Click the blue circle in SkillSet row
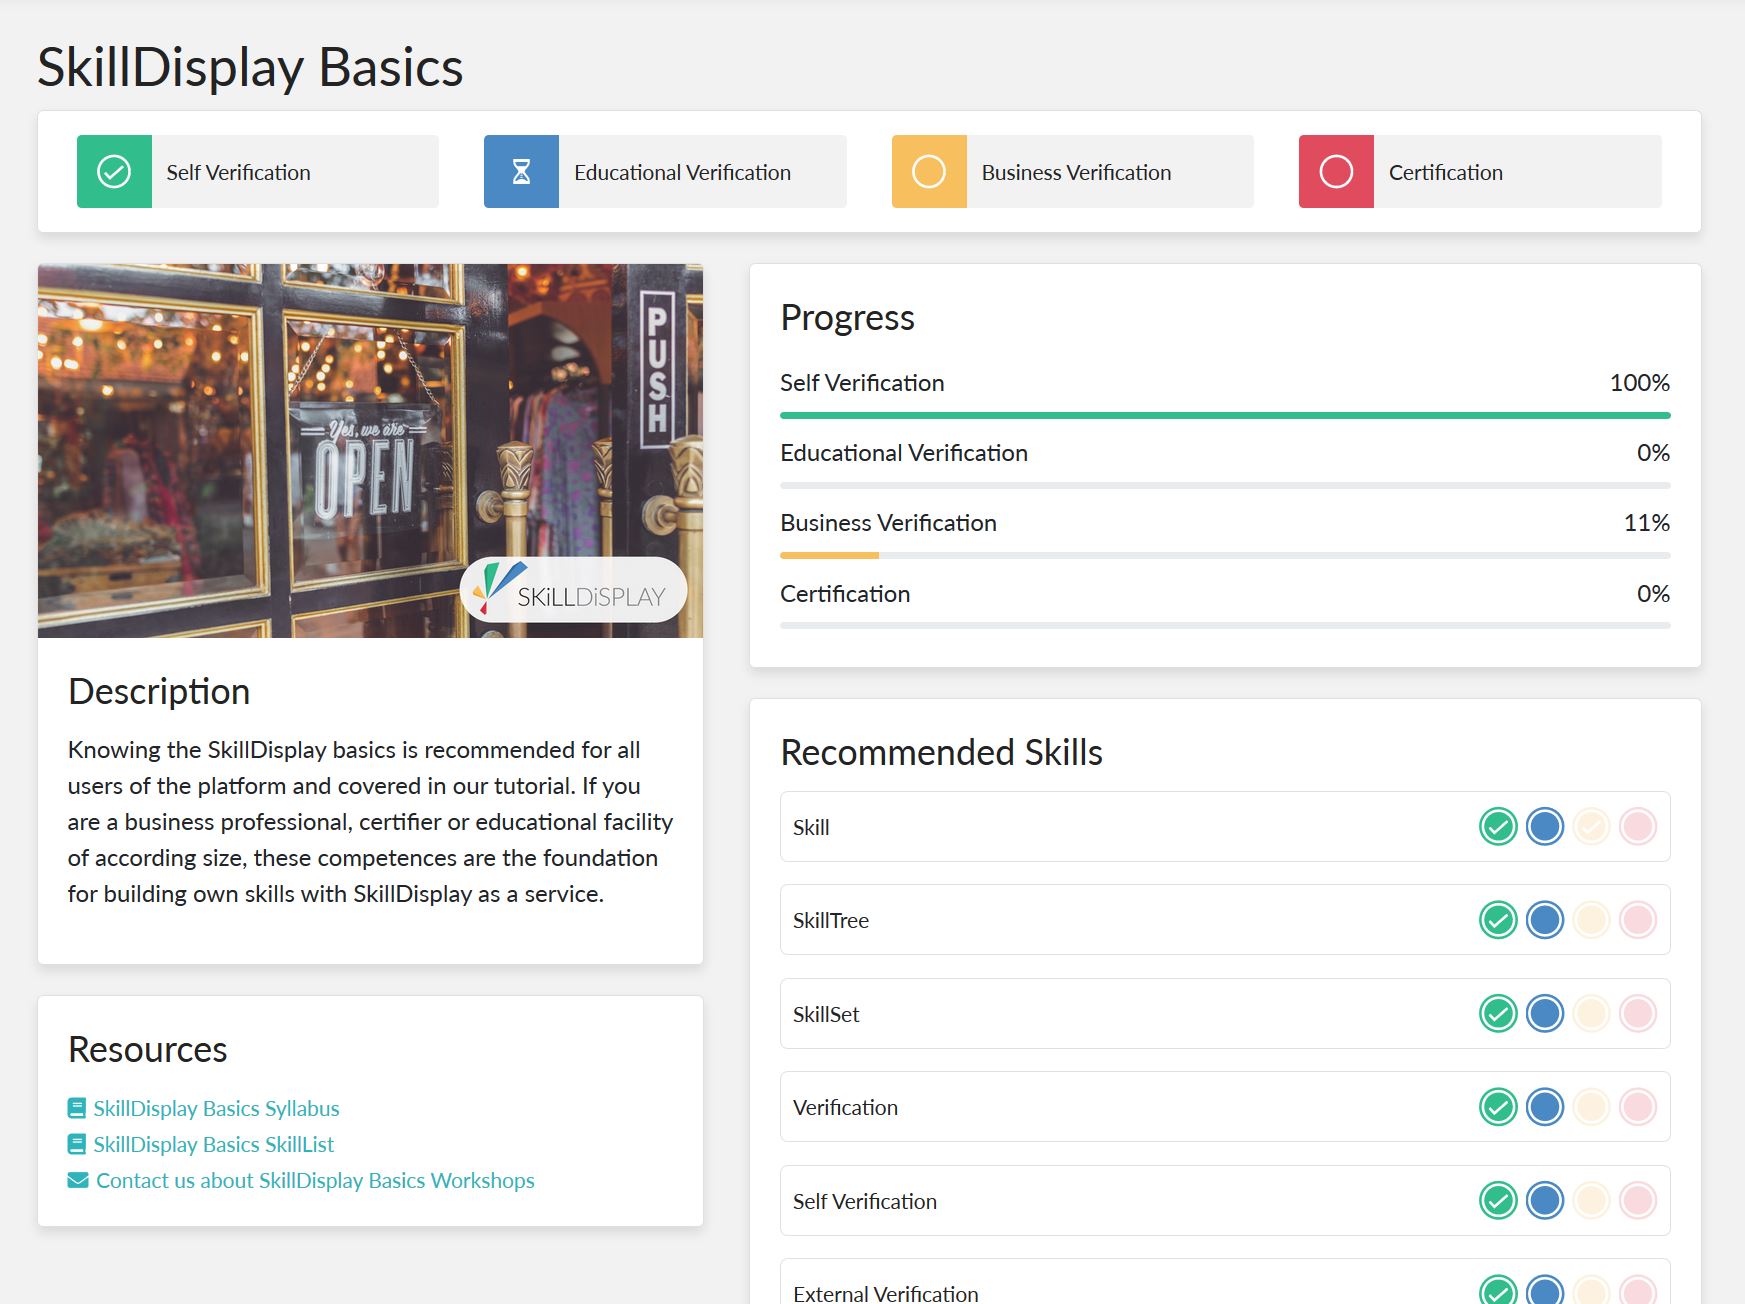 [x=1545, y=1014]
